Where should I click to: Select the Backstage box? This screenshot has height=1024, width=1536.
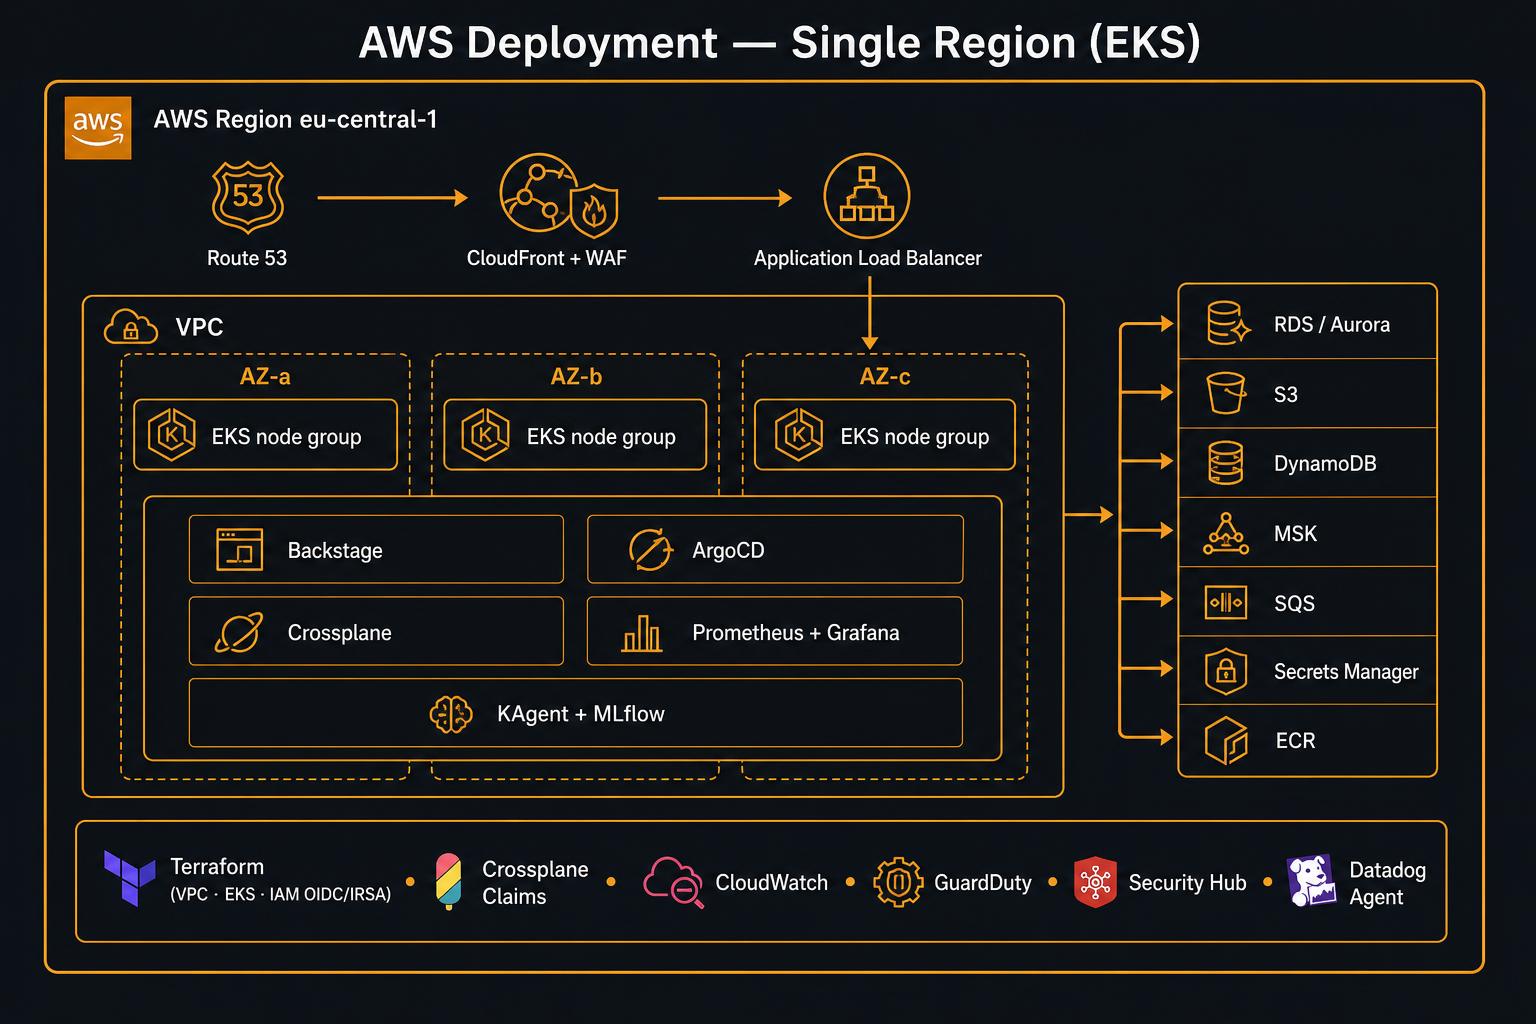(x=376, y=549)
